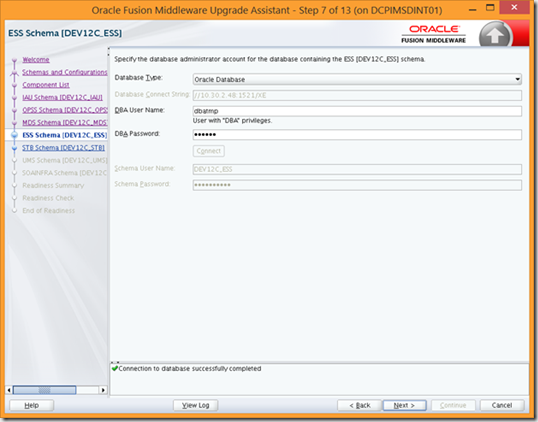Open the Component List step

click(x=46, y=85)
